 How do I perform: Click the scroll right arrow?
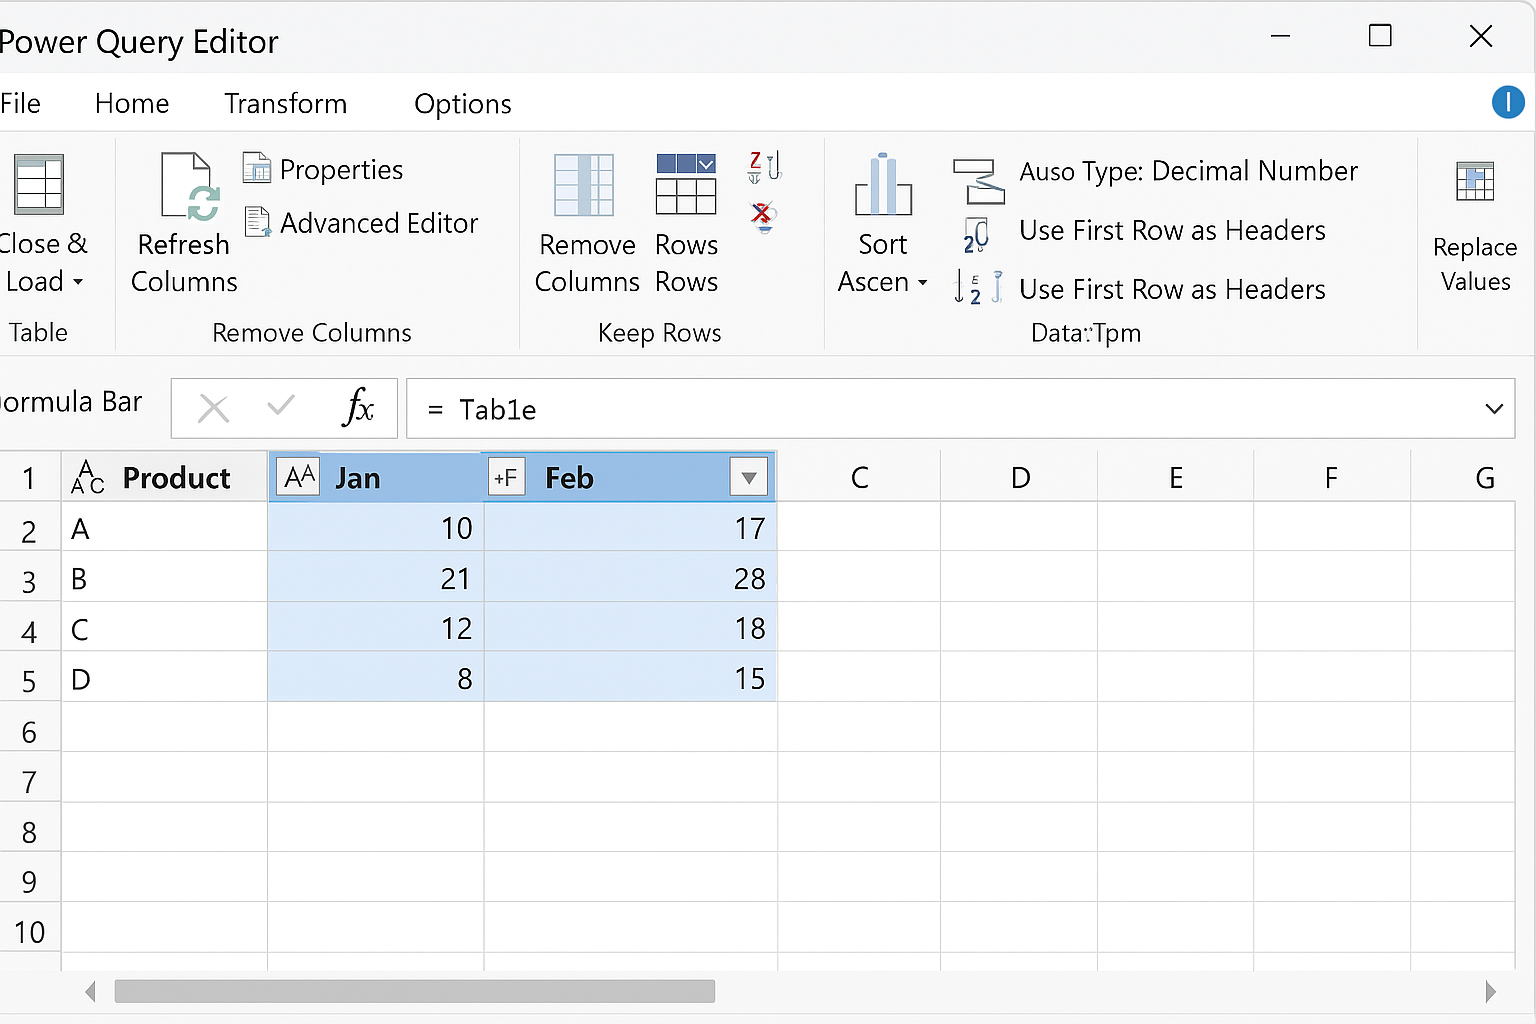point(1490,991)
